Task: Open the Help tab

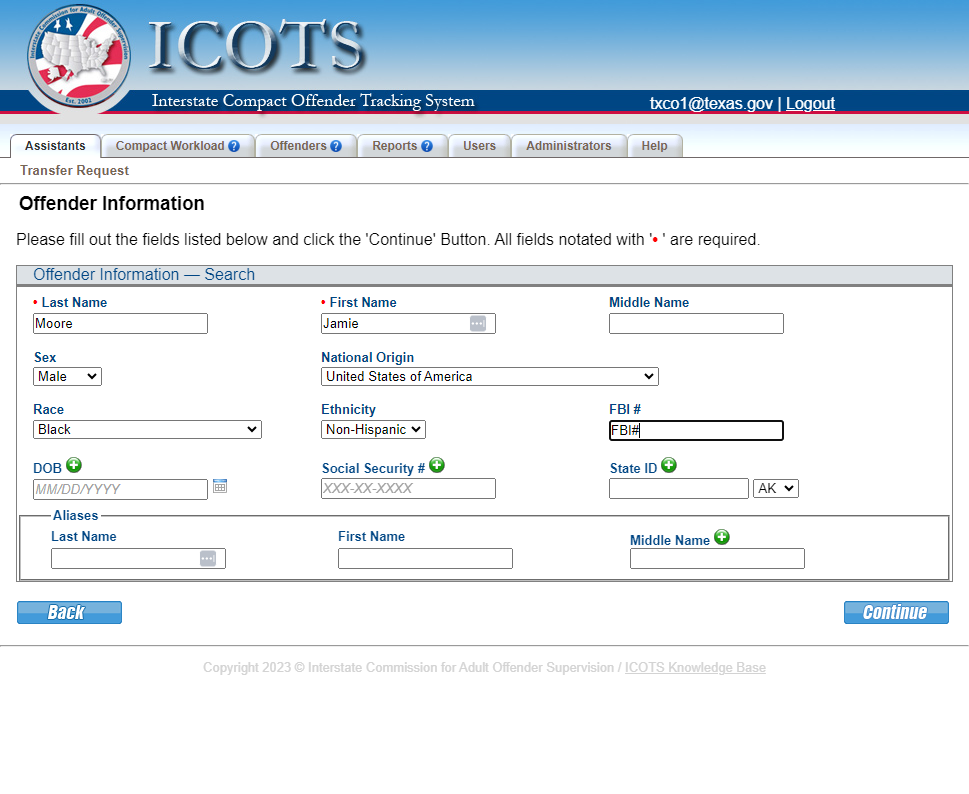Action: click(x=654, y=146)
